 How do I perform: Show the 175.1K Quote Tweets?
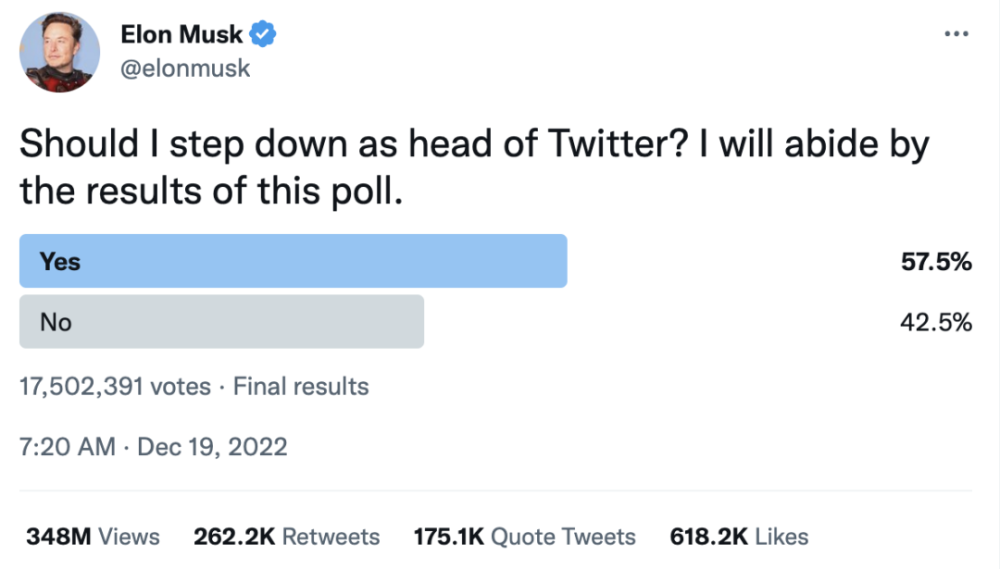524,537
